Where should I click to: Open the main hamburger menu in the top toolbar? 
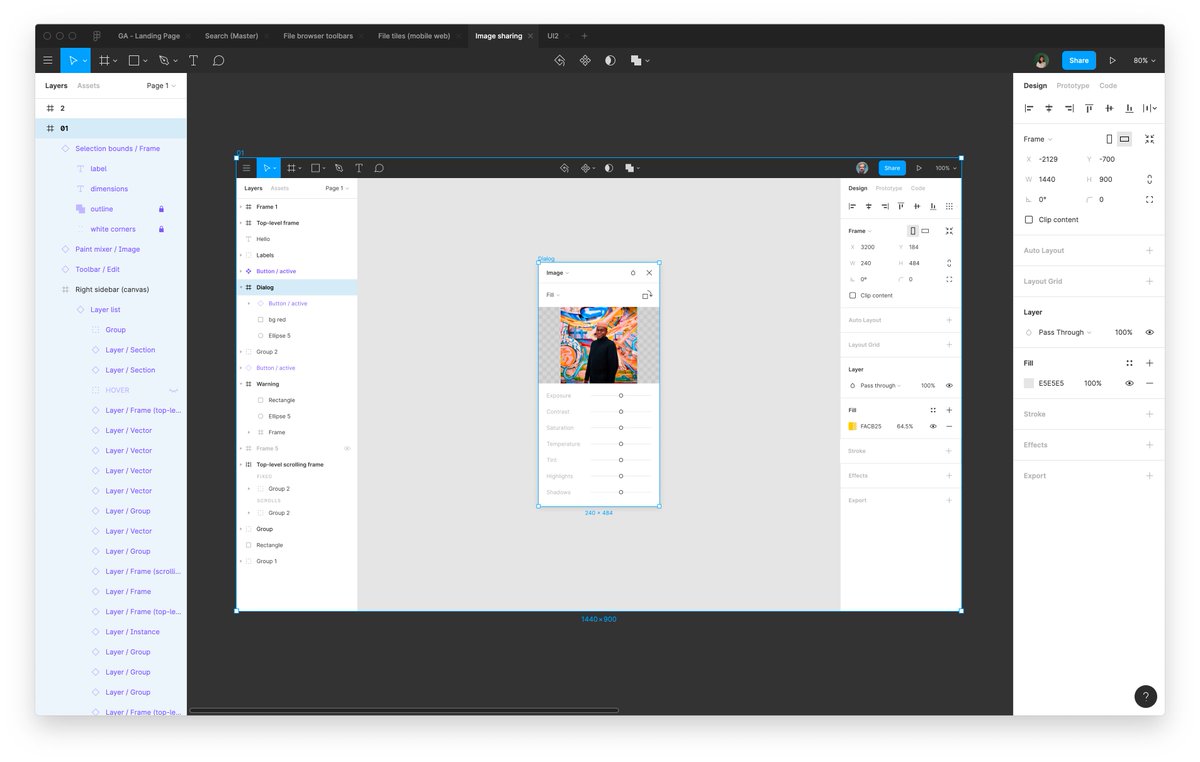click(47, 60)
